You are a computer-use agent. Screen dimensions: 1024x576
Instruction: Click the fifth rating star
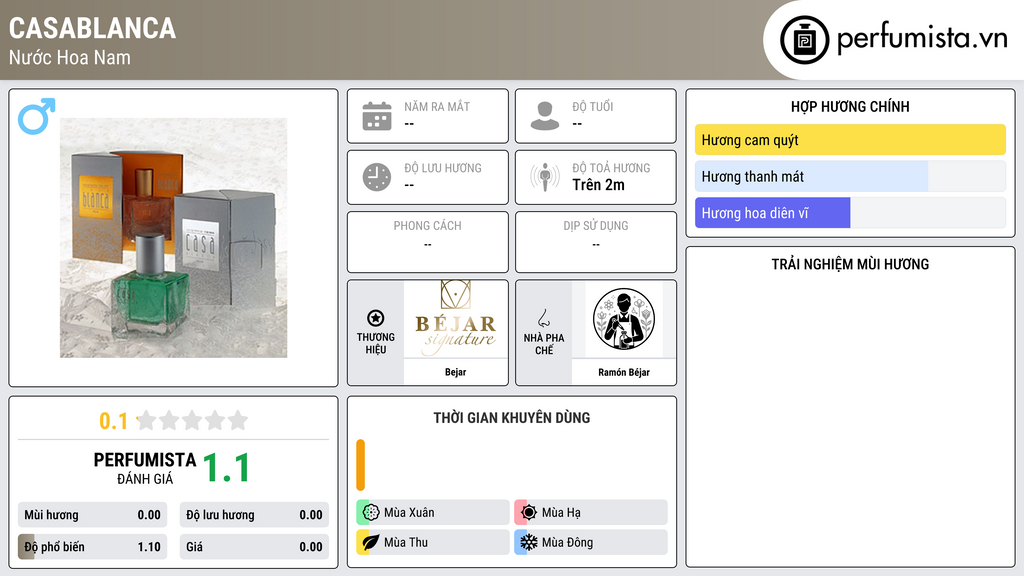(x=238, y=420)
